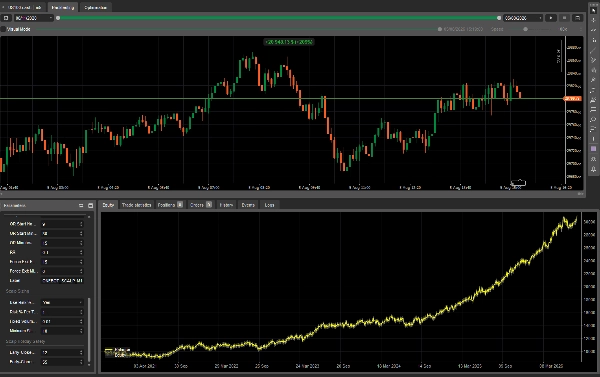The image size is (600, 377).
Task: Open the backtest start date dropdown
Action: point(33,18)
